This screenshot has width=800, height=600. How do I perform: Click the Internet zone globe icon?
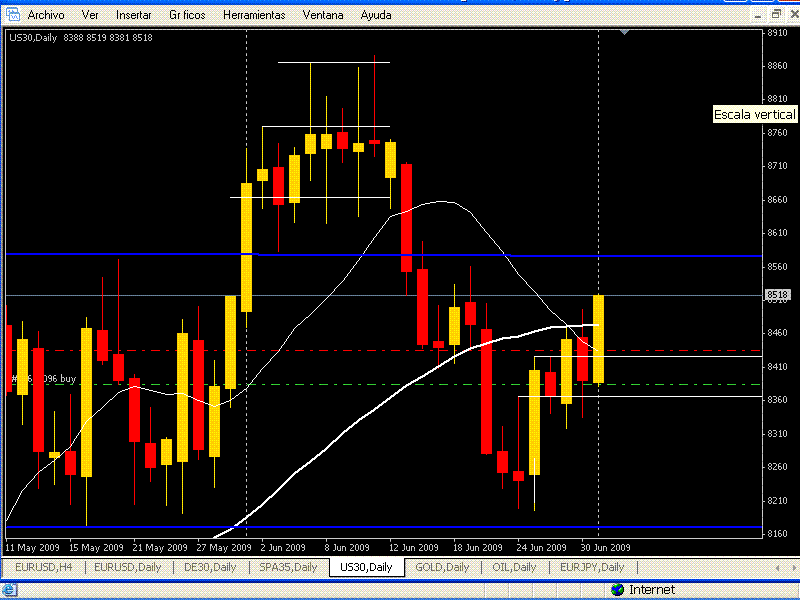point(617,590)
